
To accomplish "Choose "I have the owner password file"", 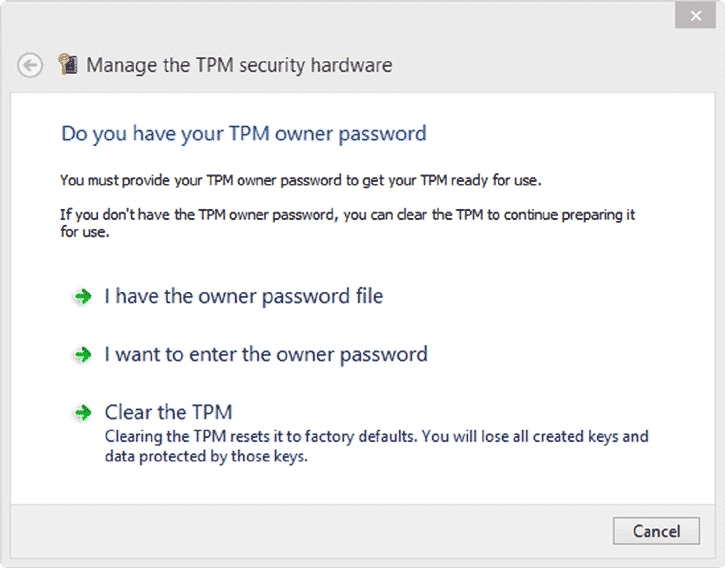I will click(x=243, y=296).
